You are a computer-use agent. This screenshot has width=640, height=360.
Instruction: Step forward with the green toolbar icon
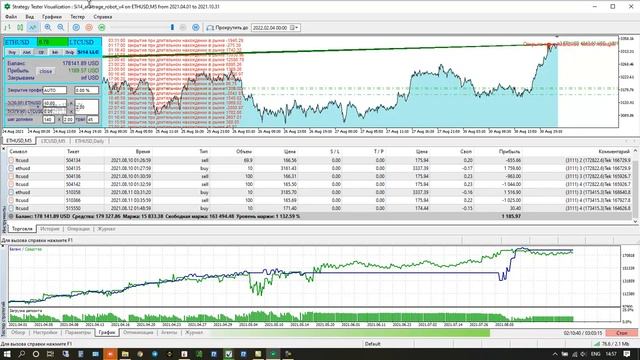[102, 27]
